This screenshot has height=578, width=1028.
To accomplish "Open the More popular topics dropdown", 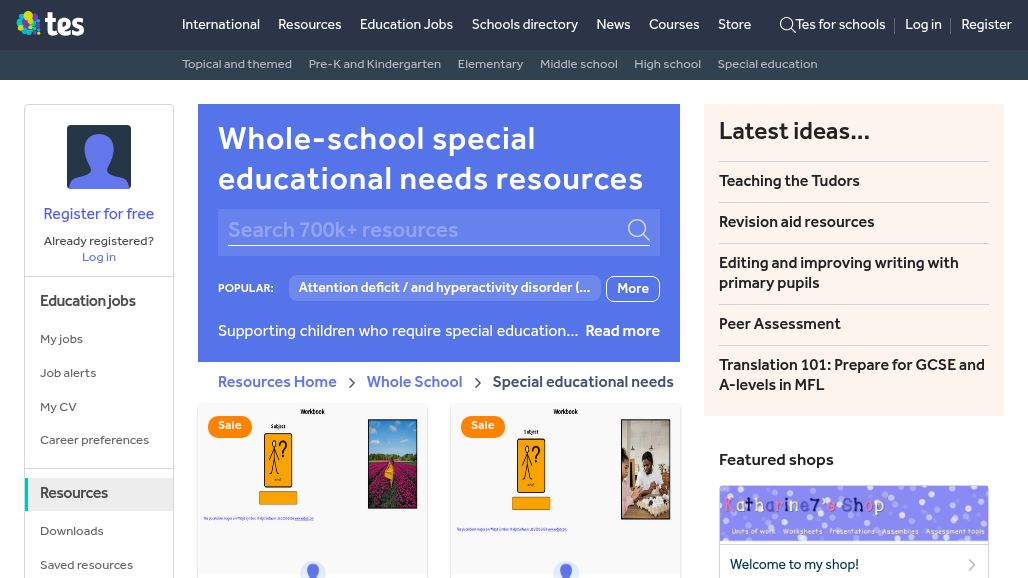I will tap(632, 288).
